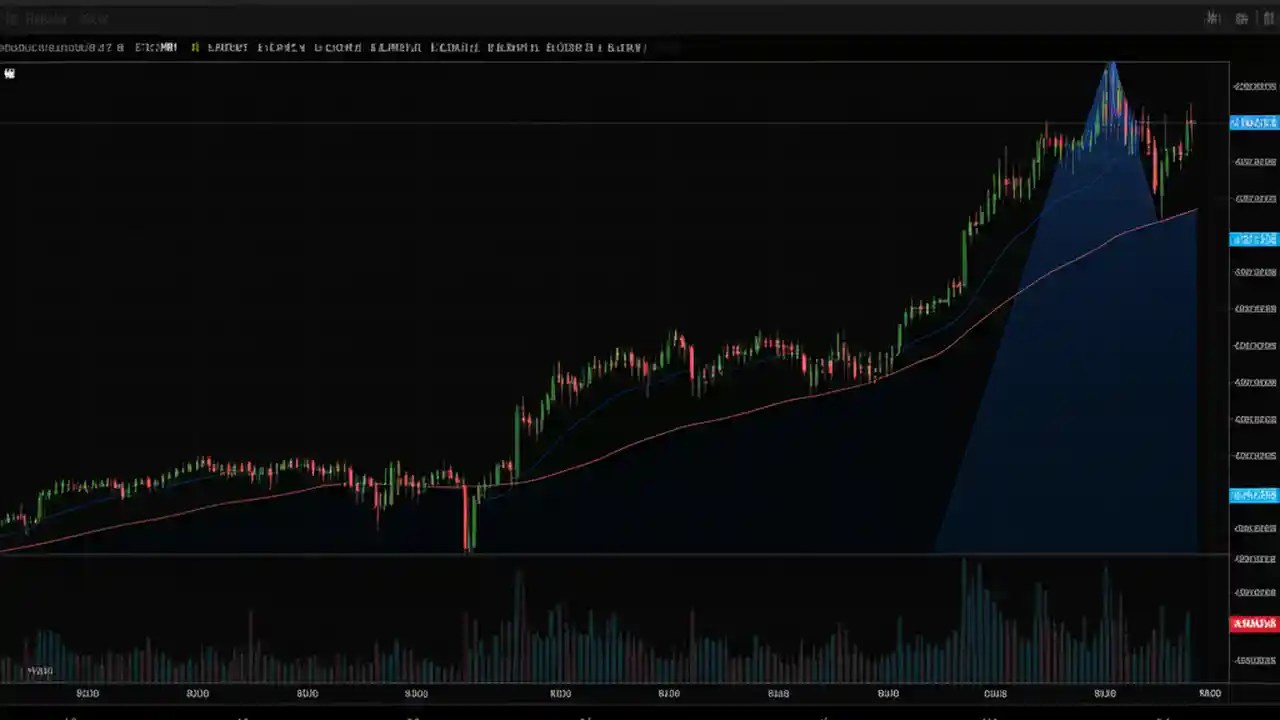Enable the highlighted bid price marker
The width and height of the screenshot is (1280, 720).
[1253, 239]
